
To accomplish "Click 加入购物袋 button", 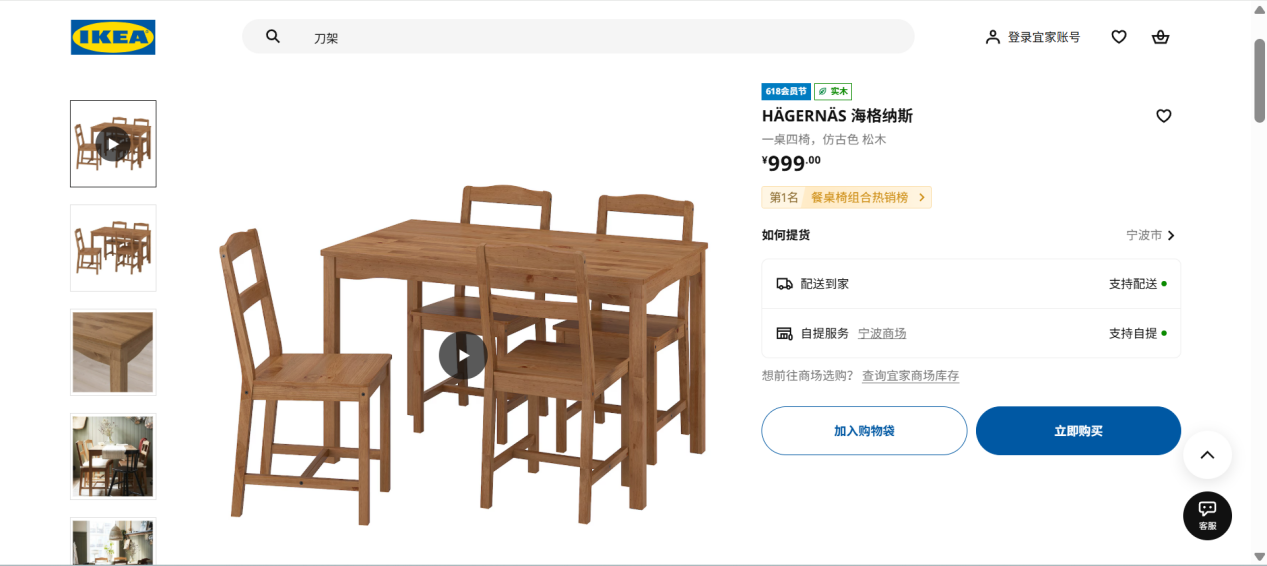I will tap(864, 431).
